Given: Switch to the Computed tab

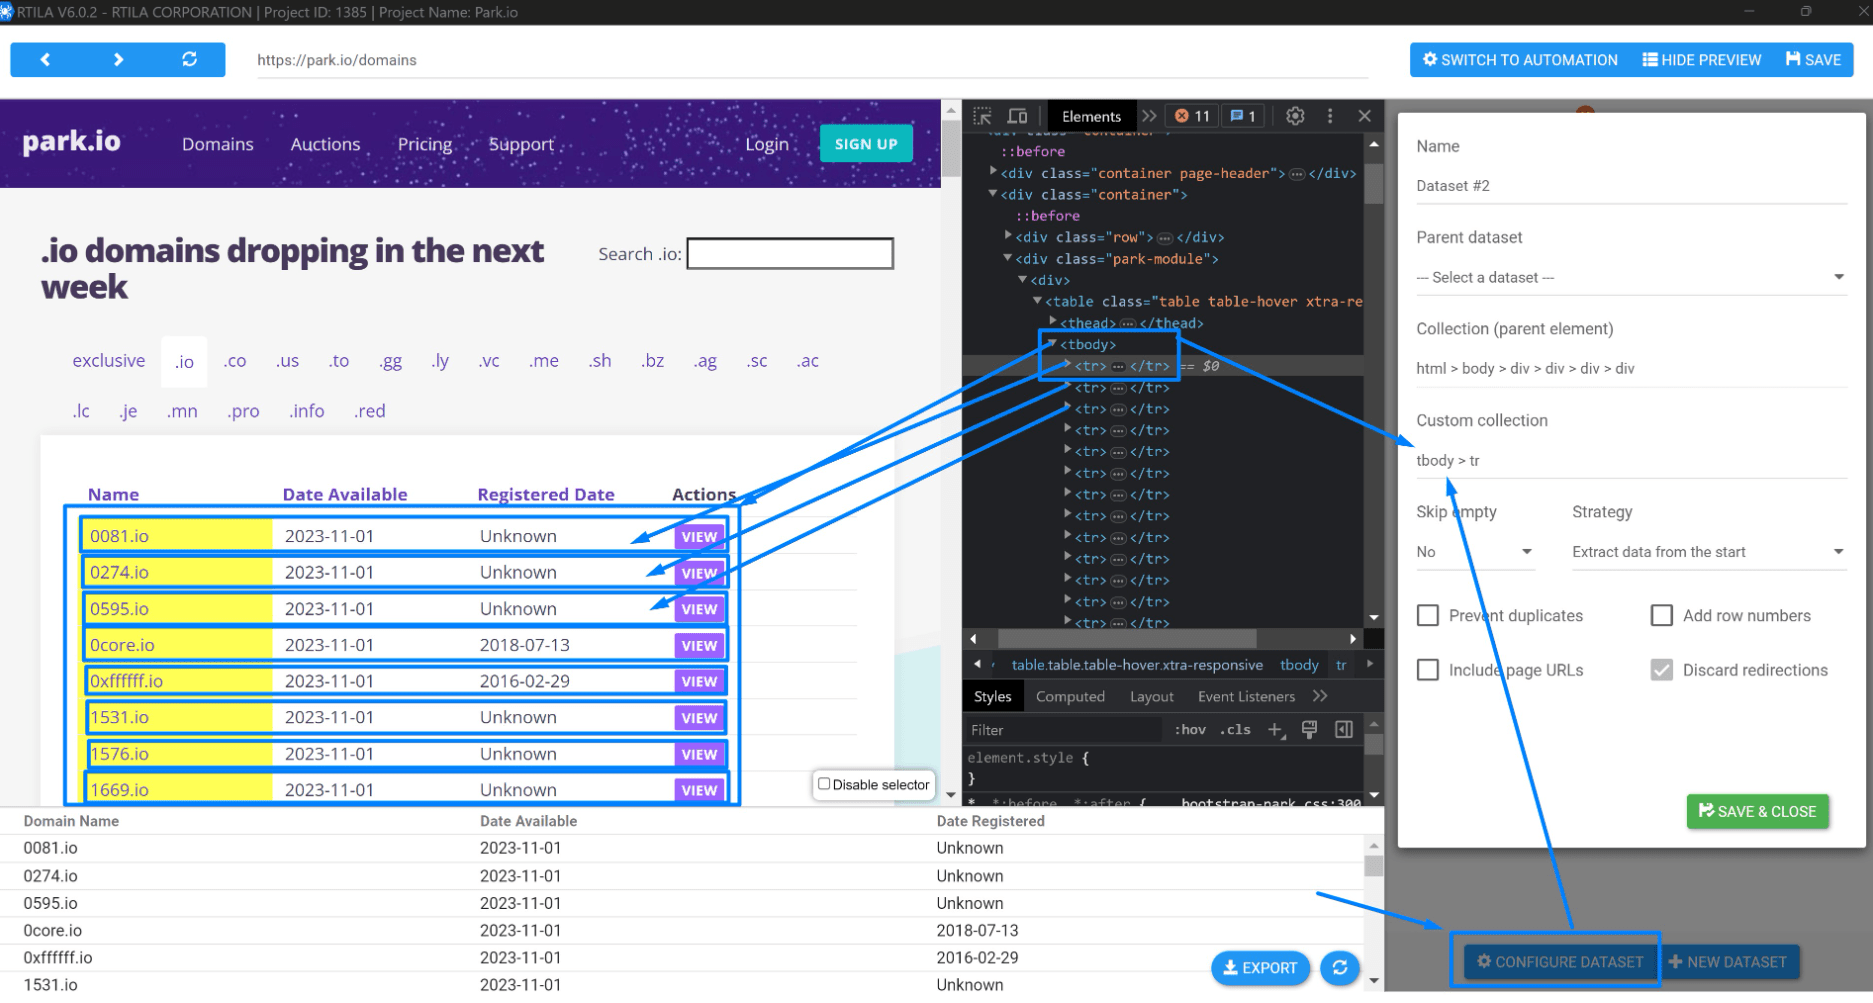Looking at the screenshot, I should point(1070,696).
